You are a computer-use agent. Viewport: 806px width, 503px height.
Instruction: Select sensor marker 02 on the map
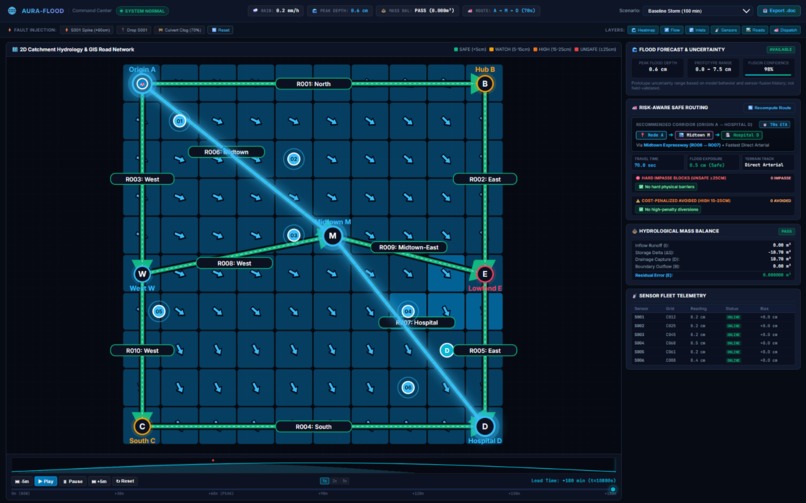click(294, 159)
